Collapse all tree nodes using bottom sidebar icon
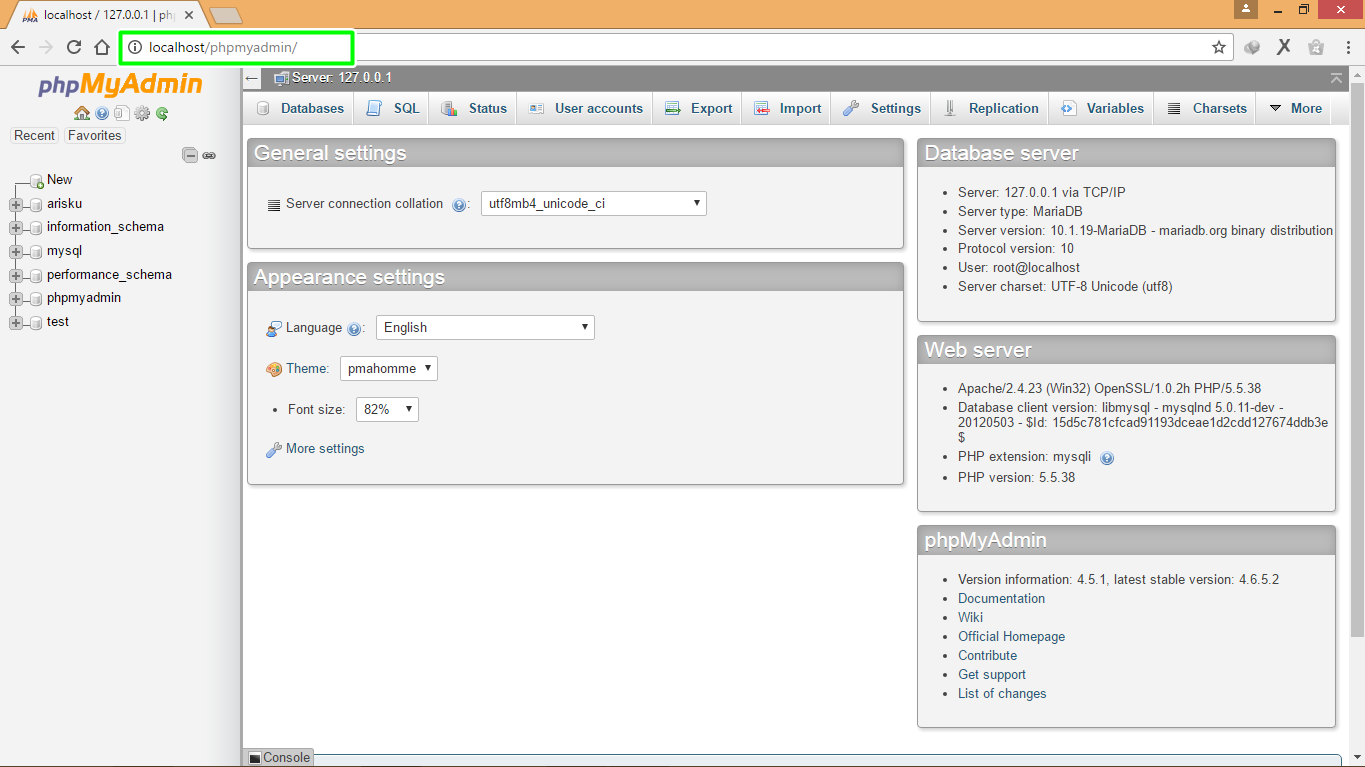 pos(190,155)
